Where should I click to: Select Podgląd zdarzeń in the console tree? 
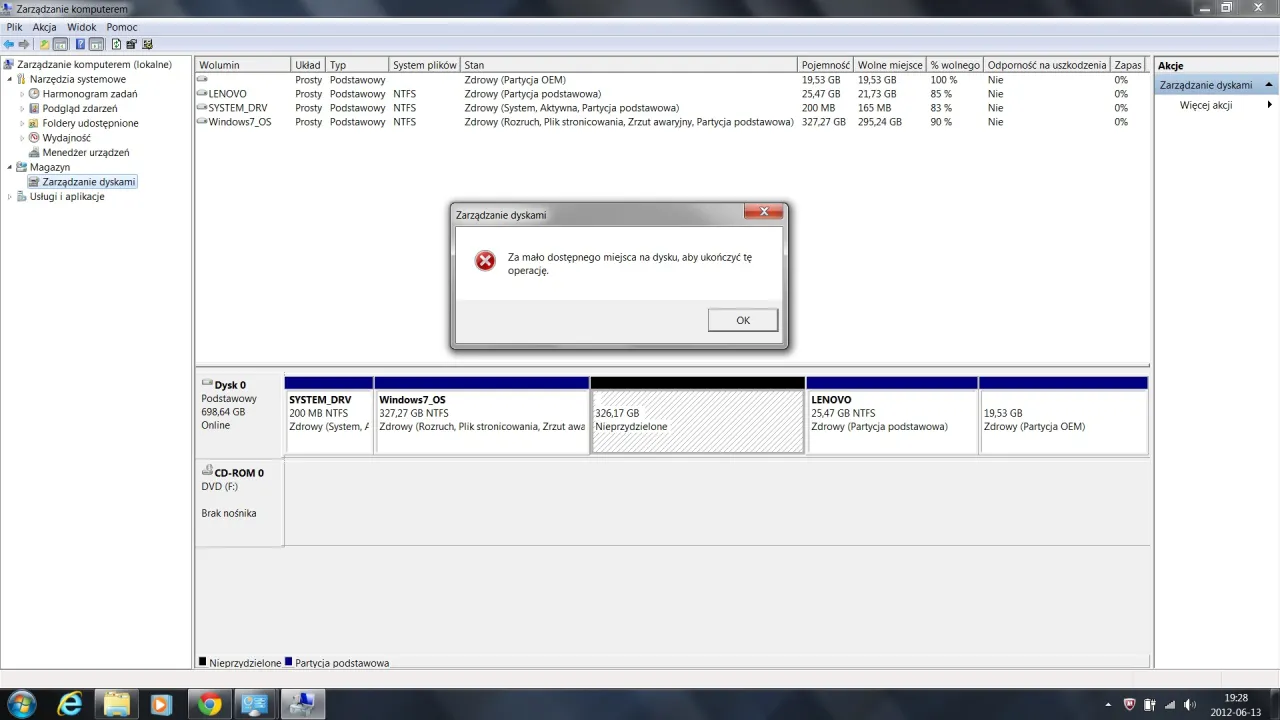[79, 108]
